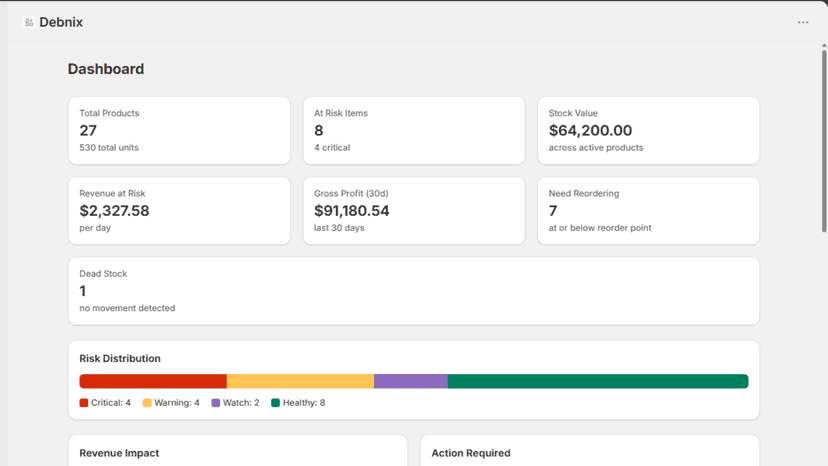
Task: Click the vertical scrollbar thumb
Action: pyautogui.click(x=824, y=141)
